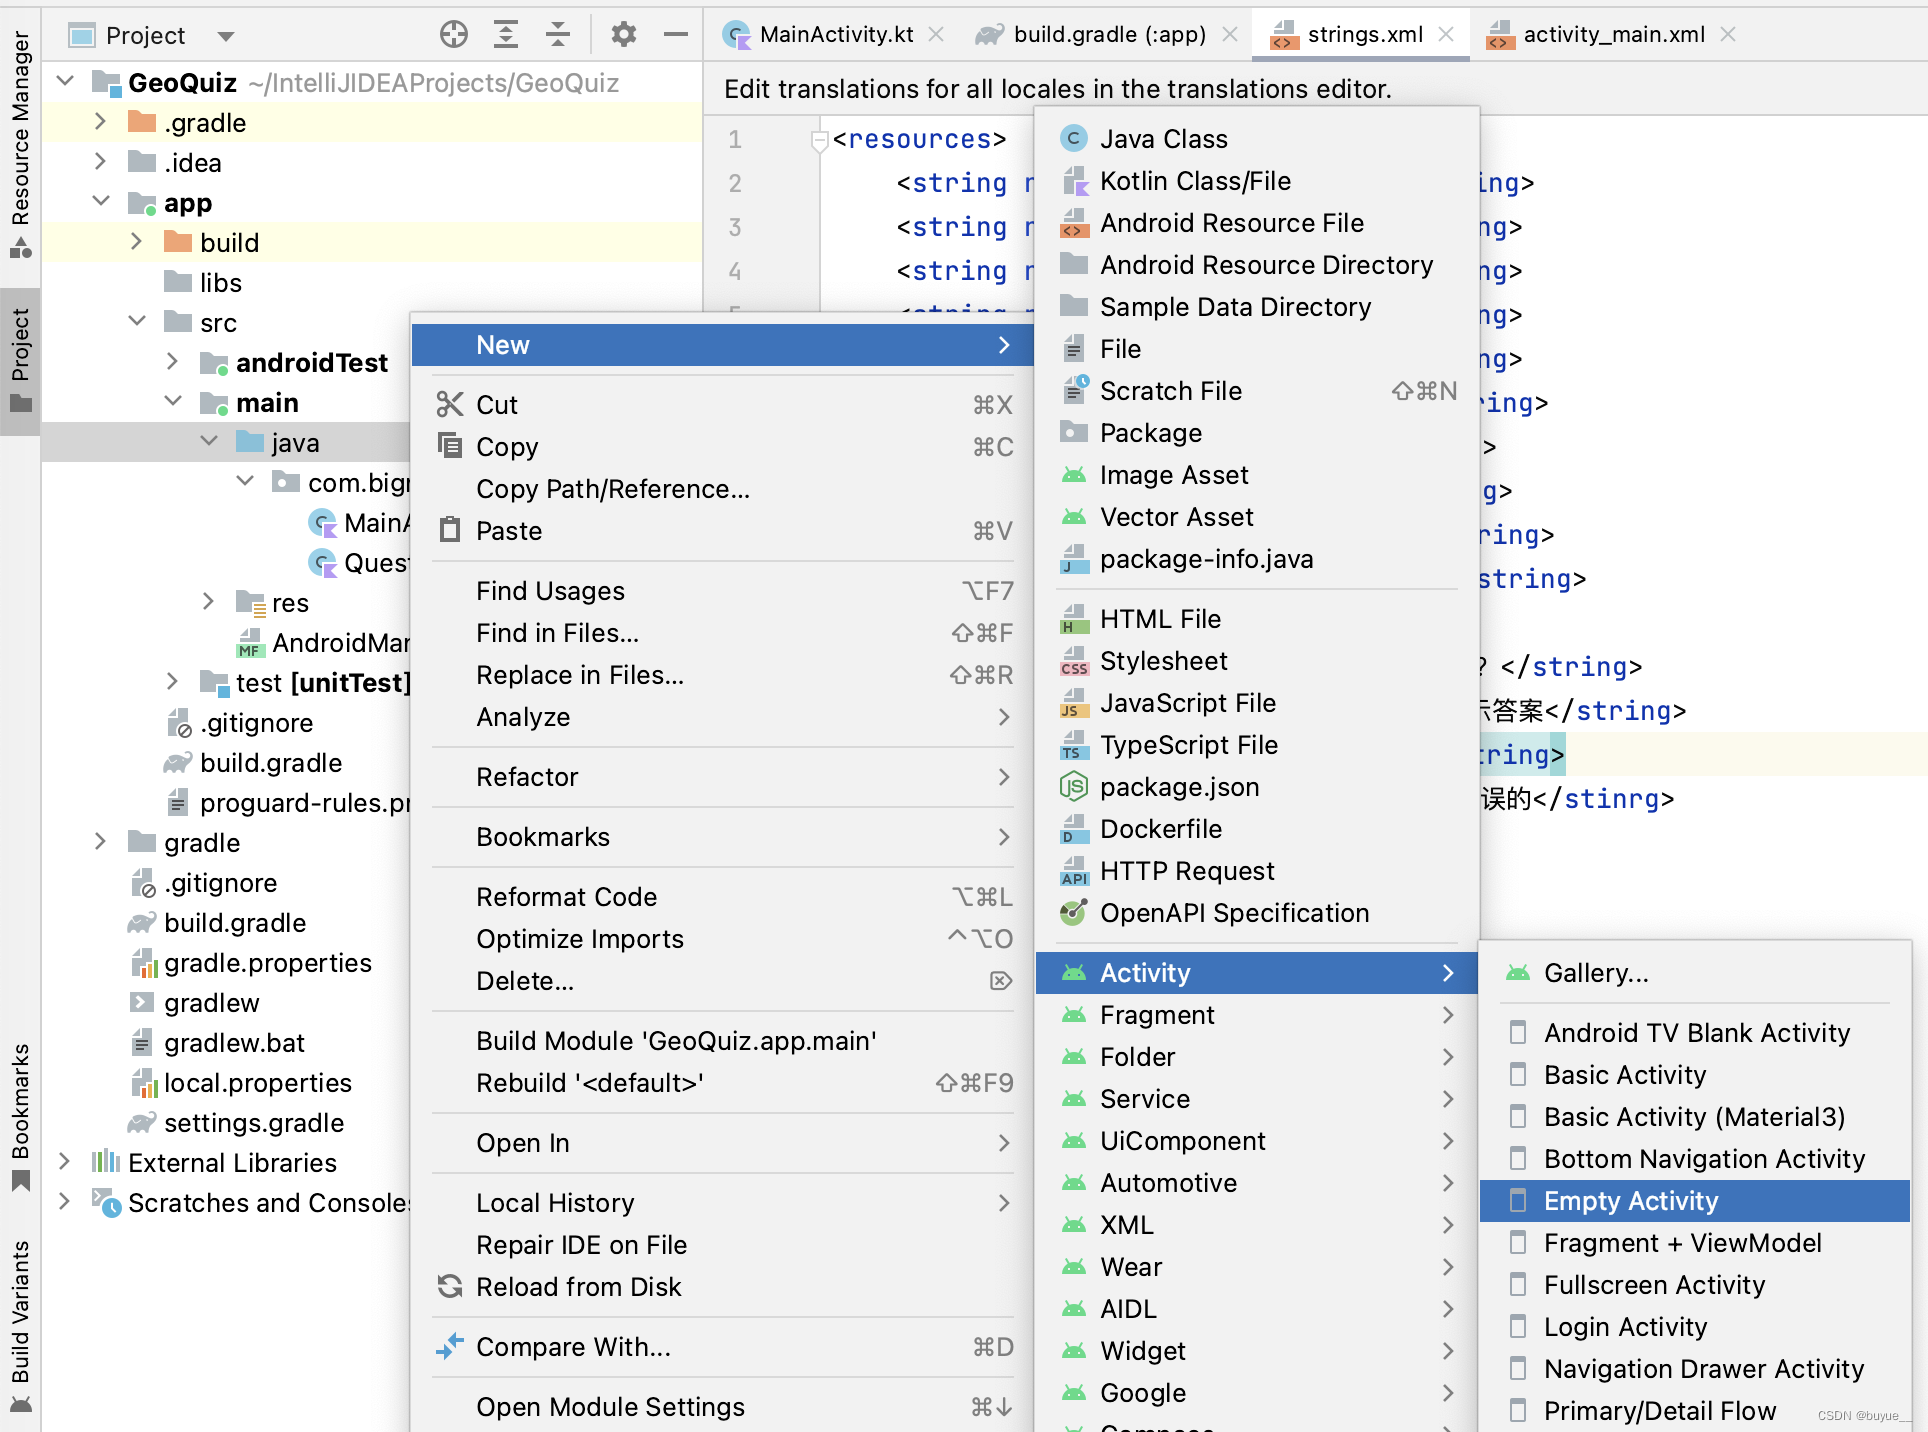Select Package in New submenu
1928x1432 pixels.
1257,433
